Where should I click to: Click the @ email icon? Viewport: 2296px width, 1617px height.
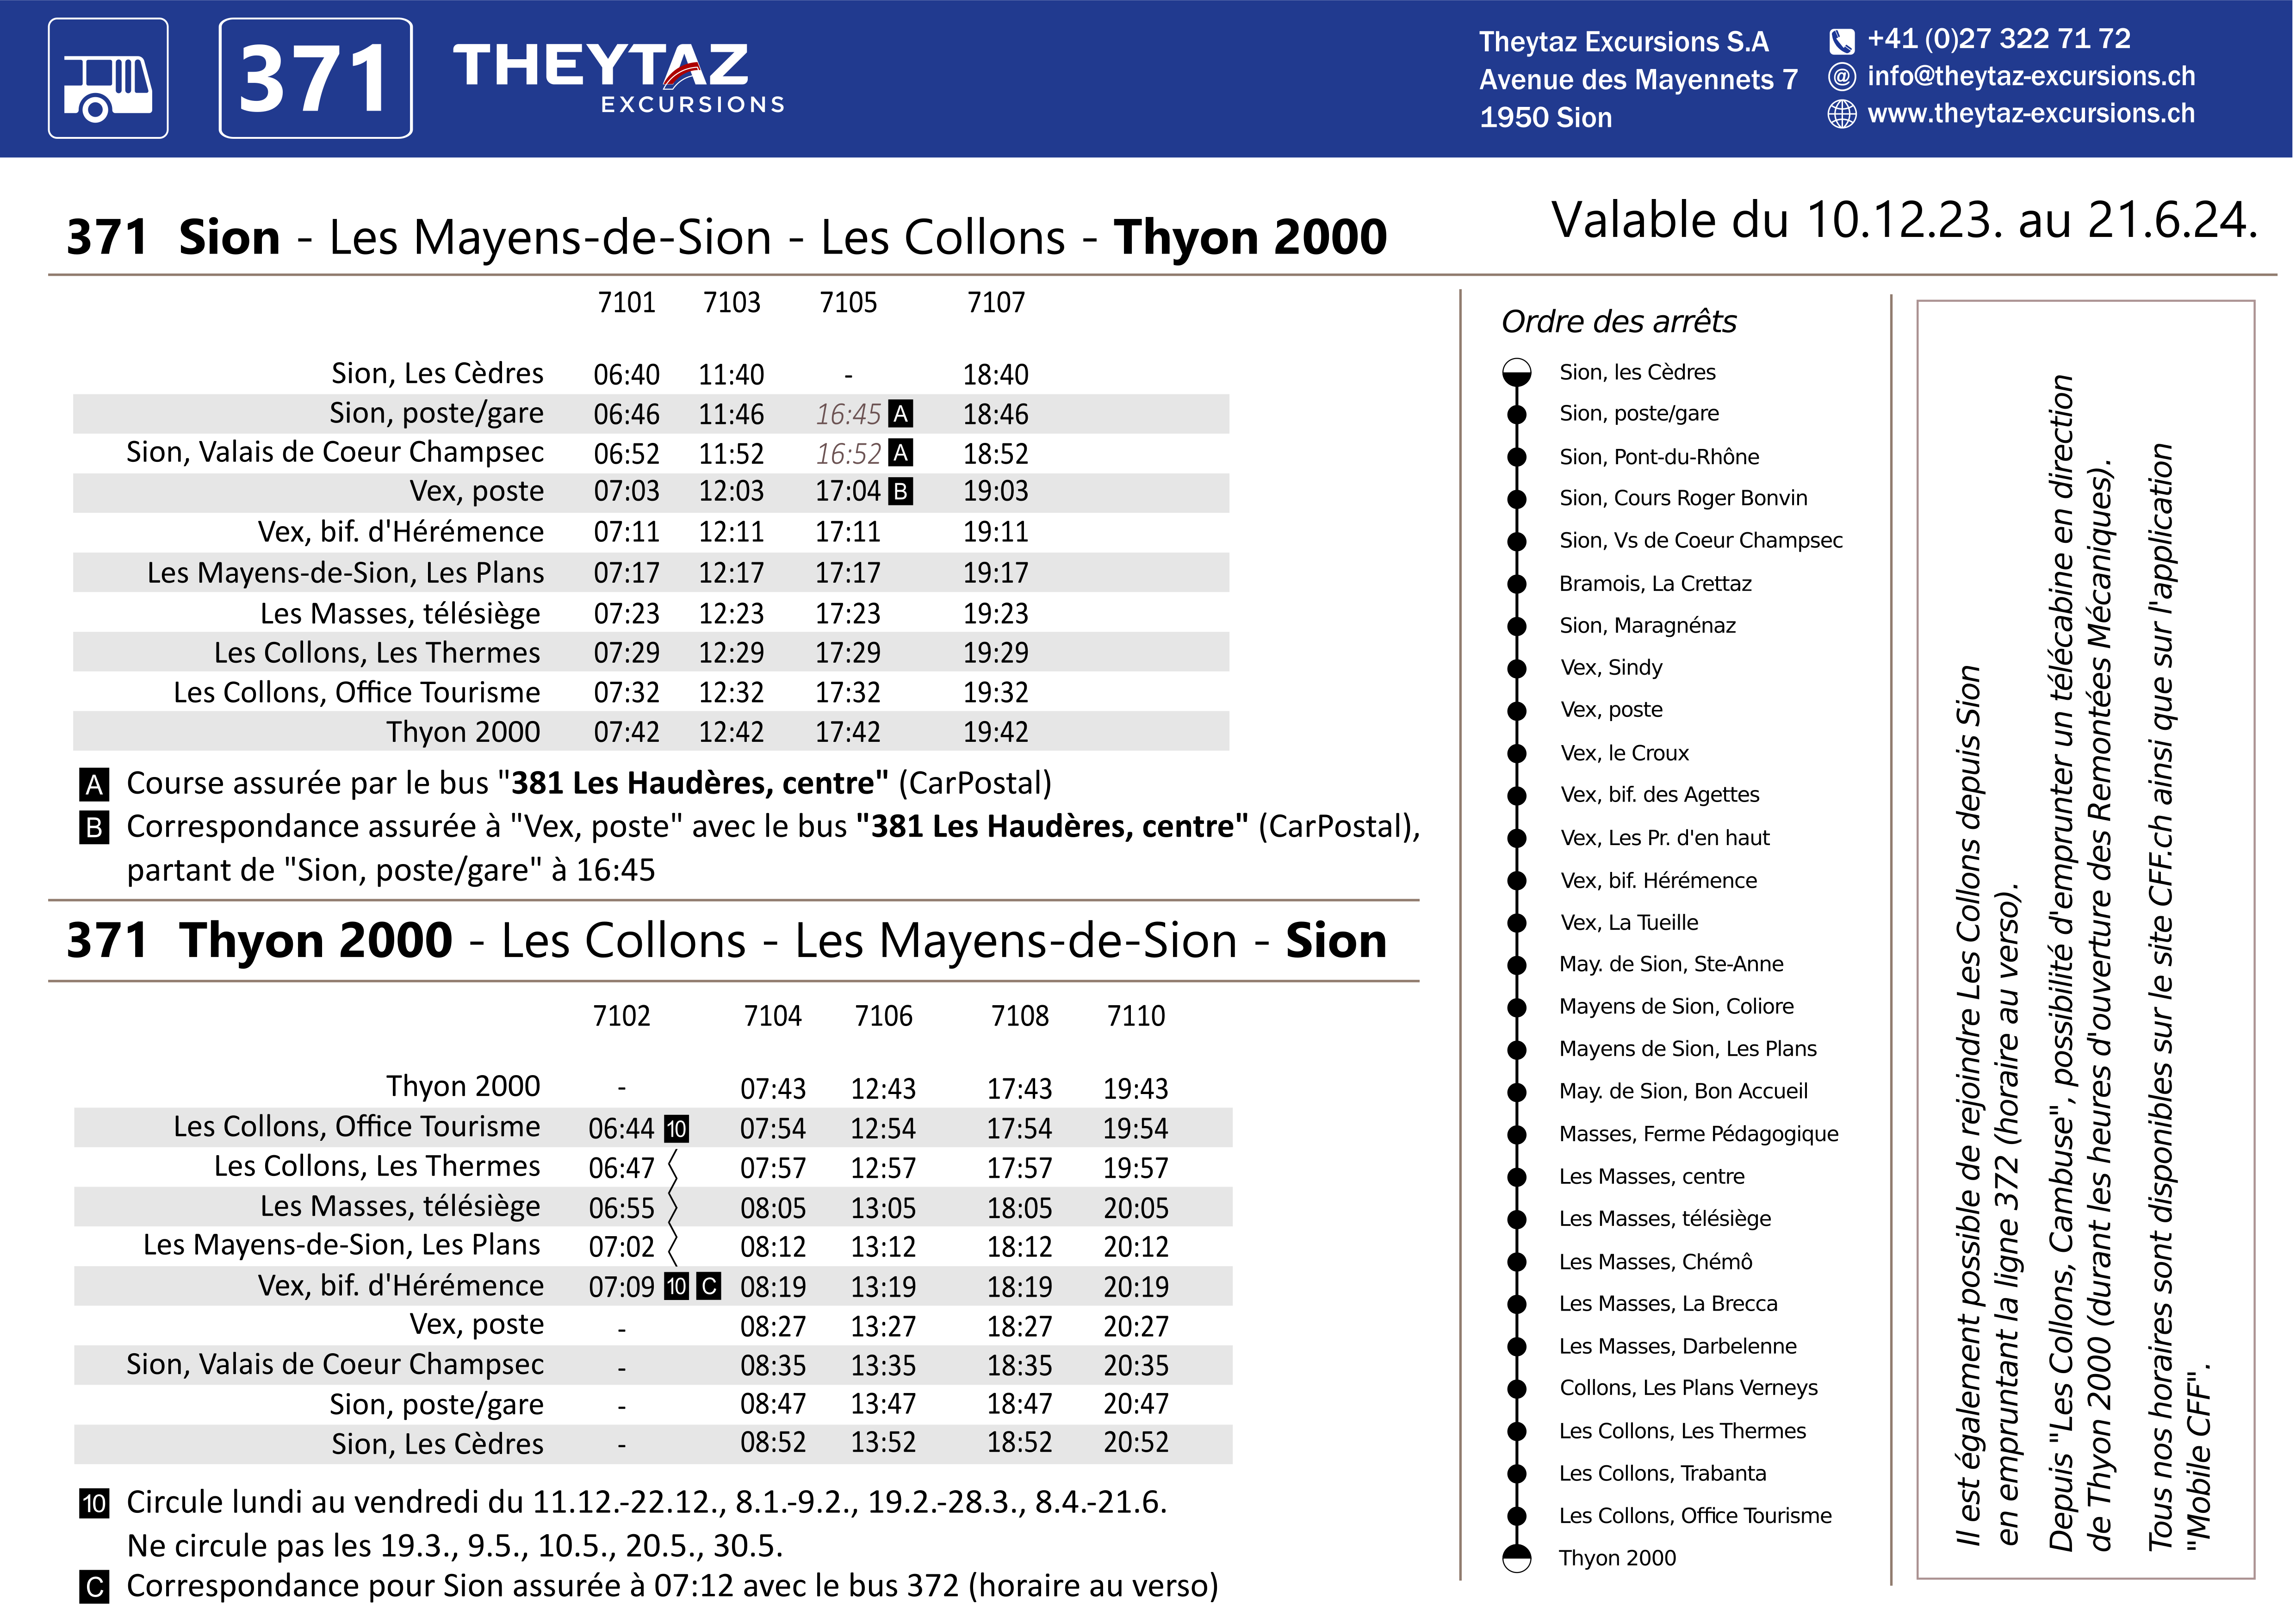pyautogui.click(x=1841, y=77)
